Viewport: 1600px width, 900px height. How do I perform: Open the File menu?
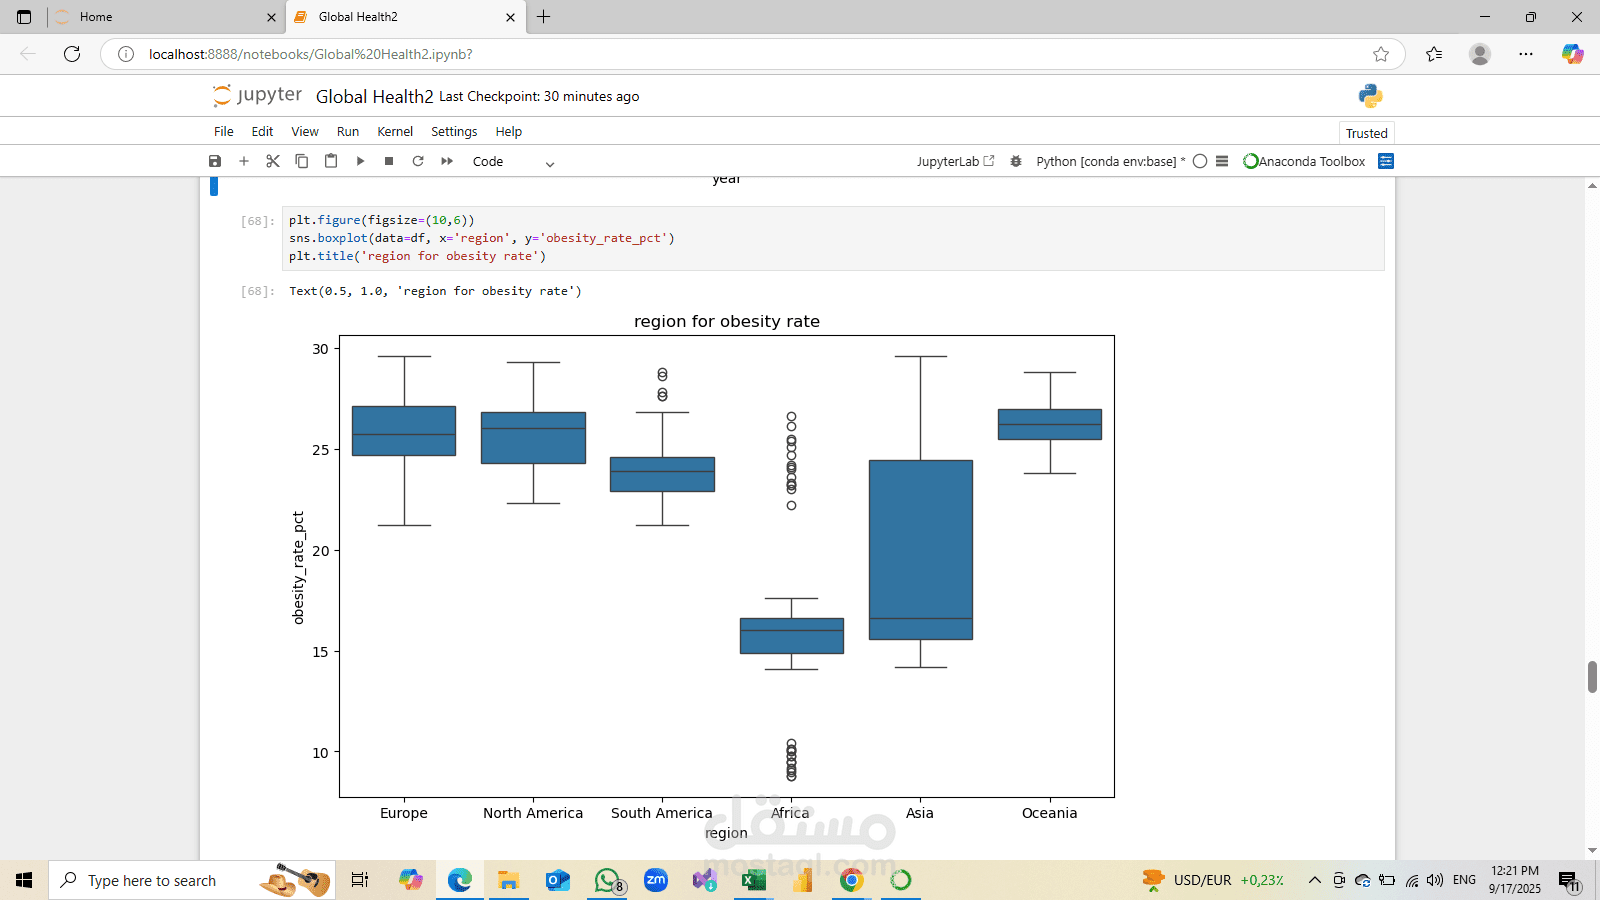pyautogui.click(x=224, y=131)
